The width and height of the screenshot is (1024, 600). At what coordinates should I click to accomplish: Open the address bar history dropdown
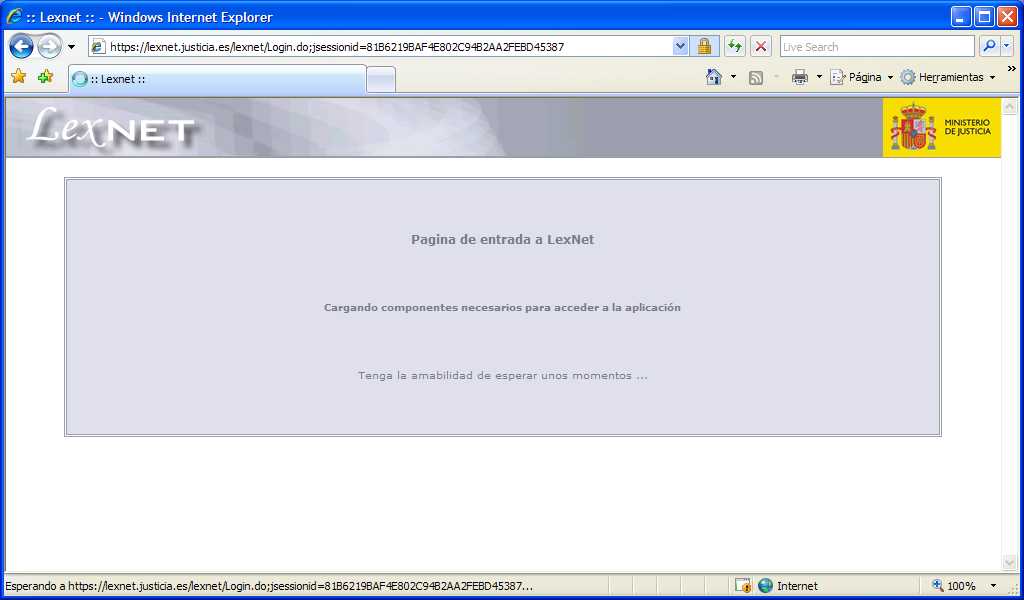pos(681,46)
